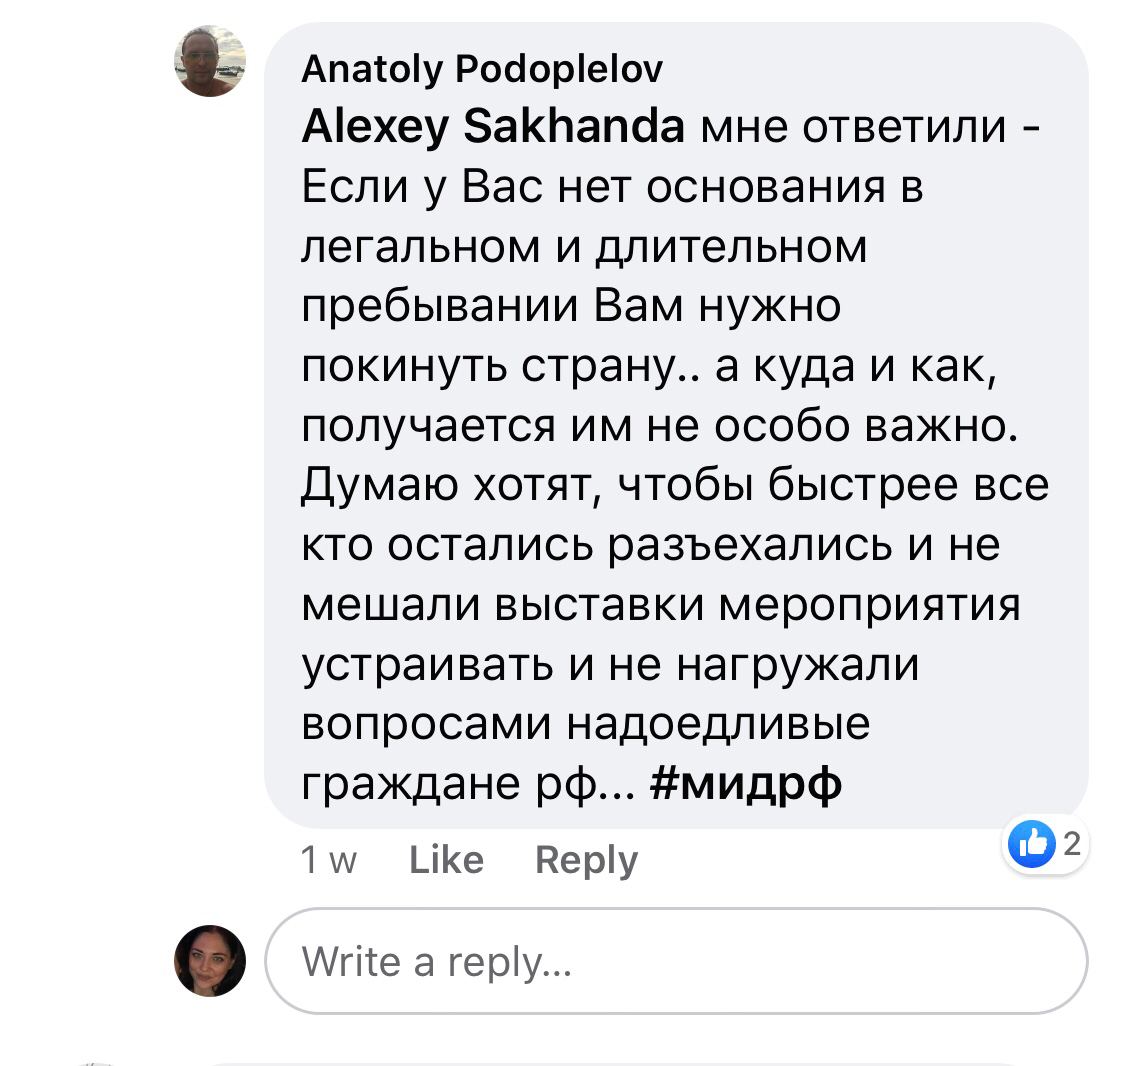Click the word "надоедливые" in the comment
The height and width of the screenshot is (1066, 1125).
click(719, 723)
